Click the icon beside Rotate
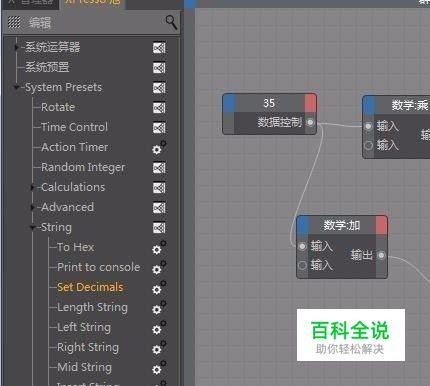 [x=159, y=108]
